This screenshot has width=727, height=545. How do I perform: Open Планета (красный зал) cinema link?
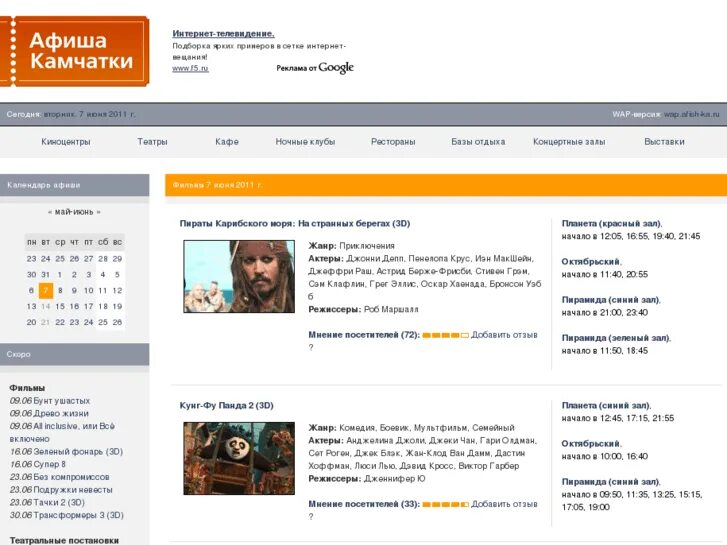pos(612,223)
